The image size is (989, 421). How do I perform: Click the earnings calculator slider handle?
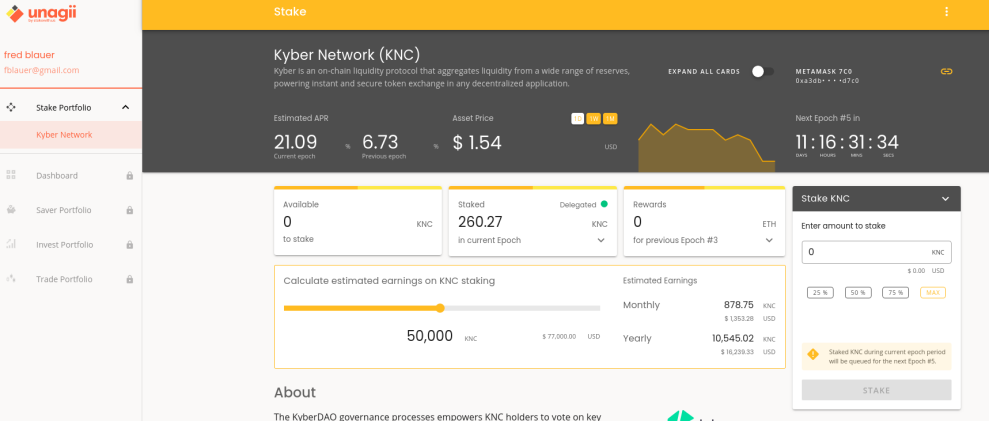pyautogui.click(x=440, y=308)
